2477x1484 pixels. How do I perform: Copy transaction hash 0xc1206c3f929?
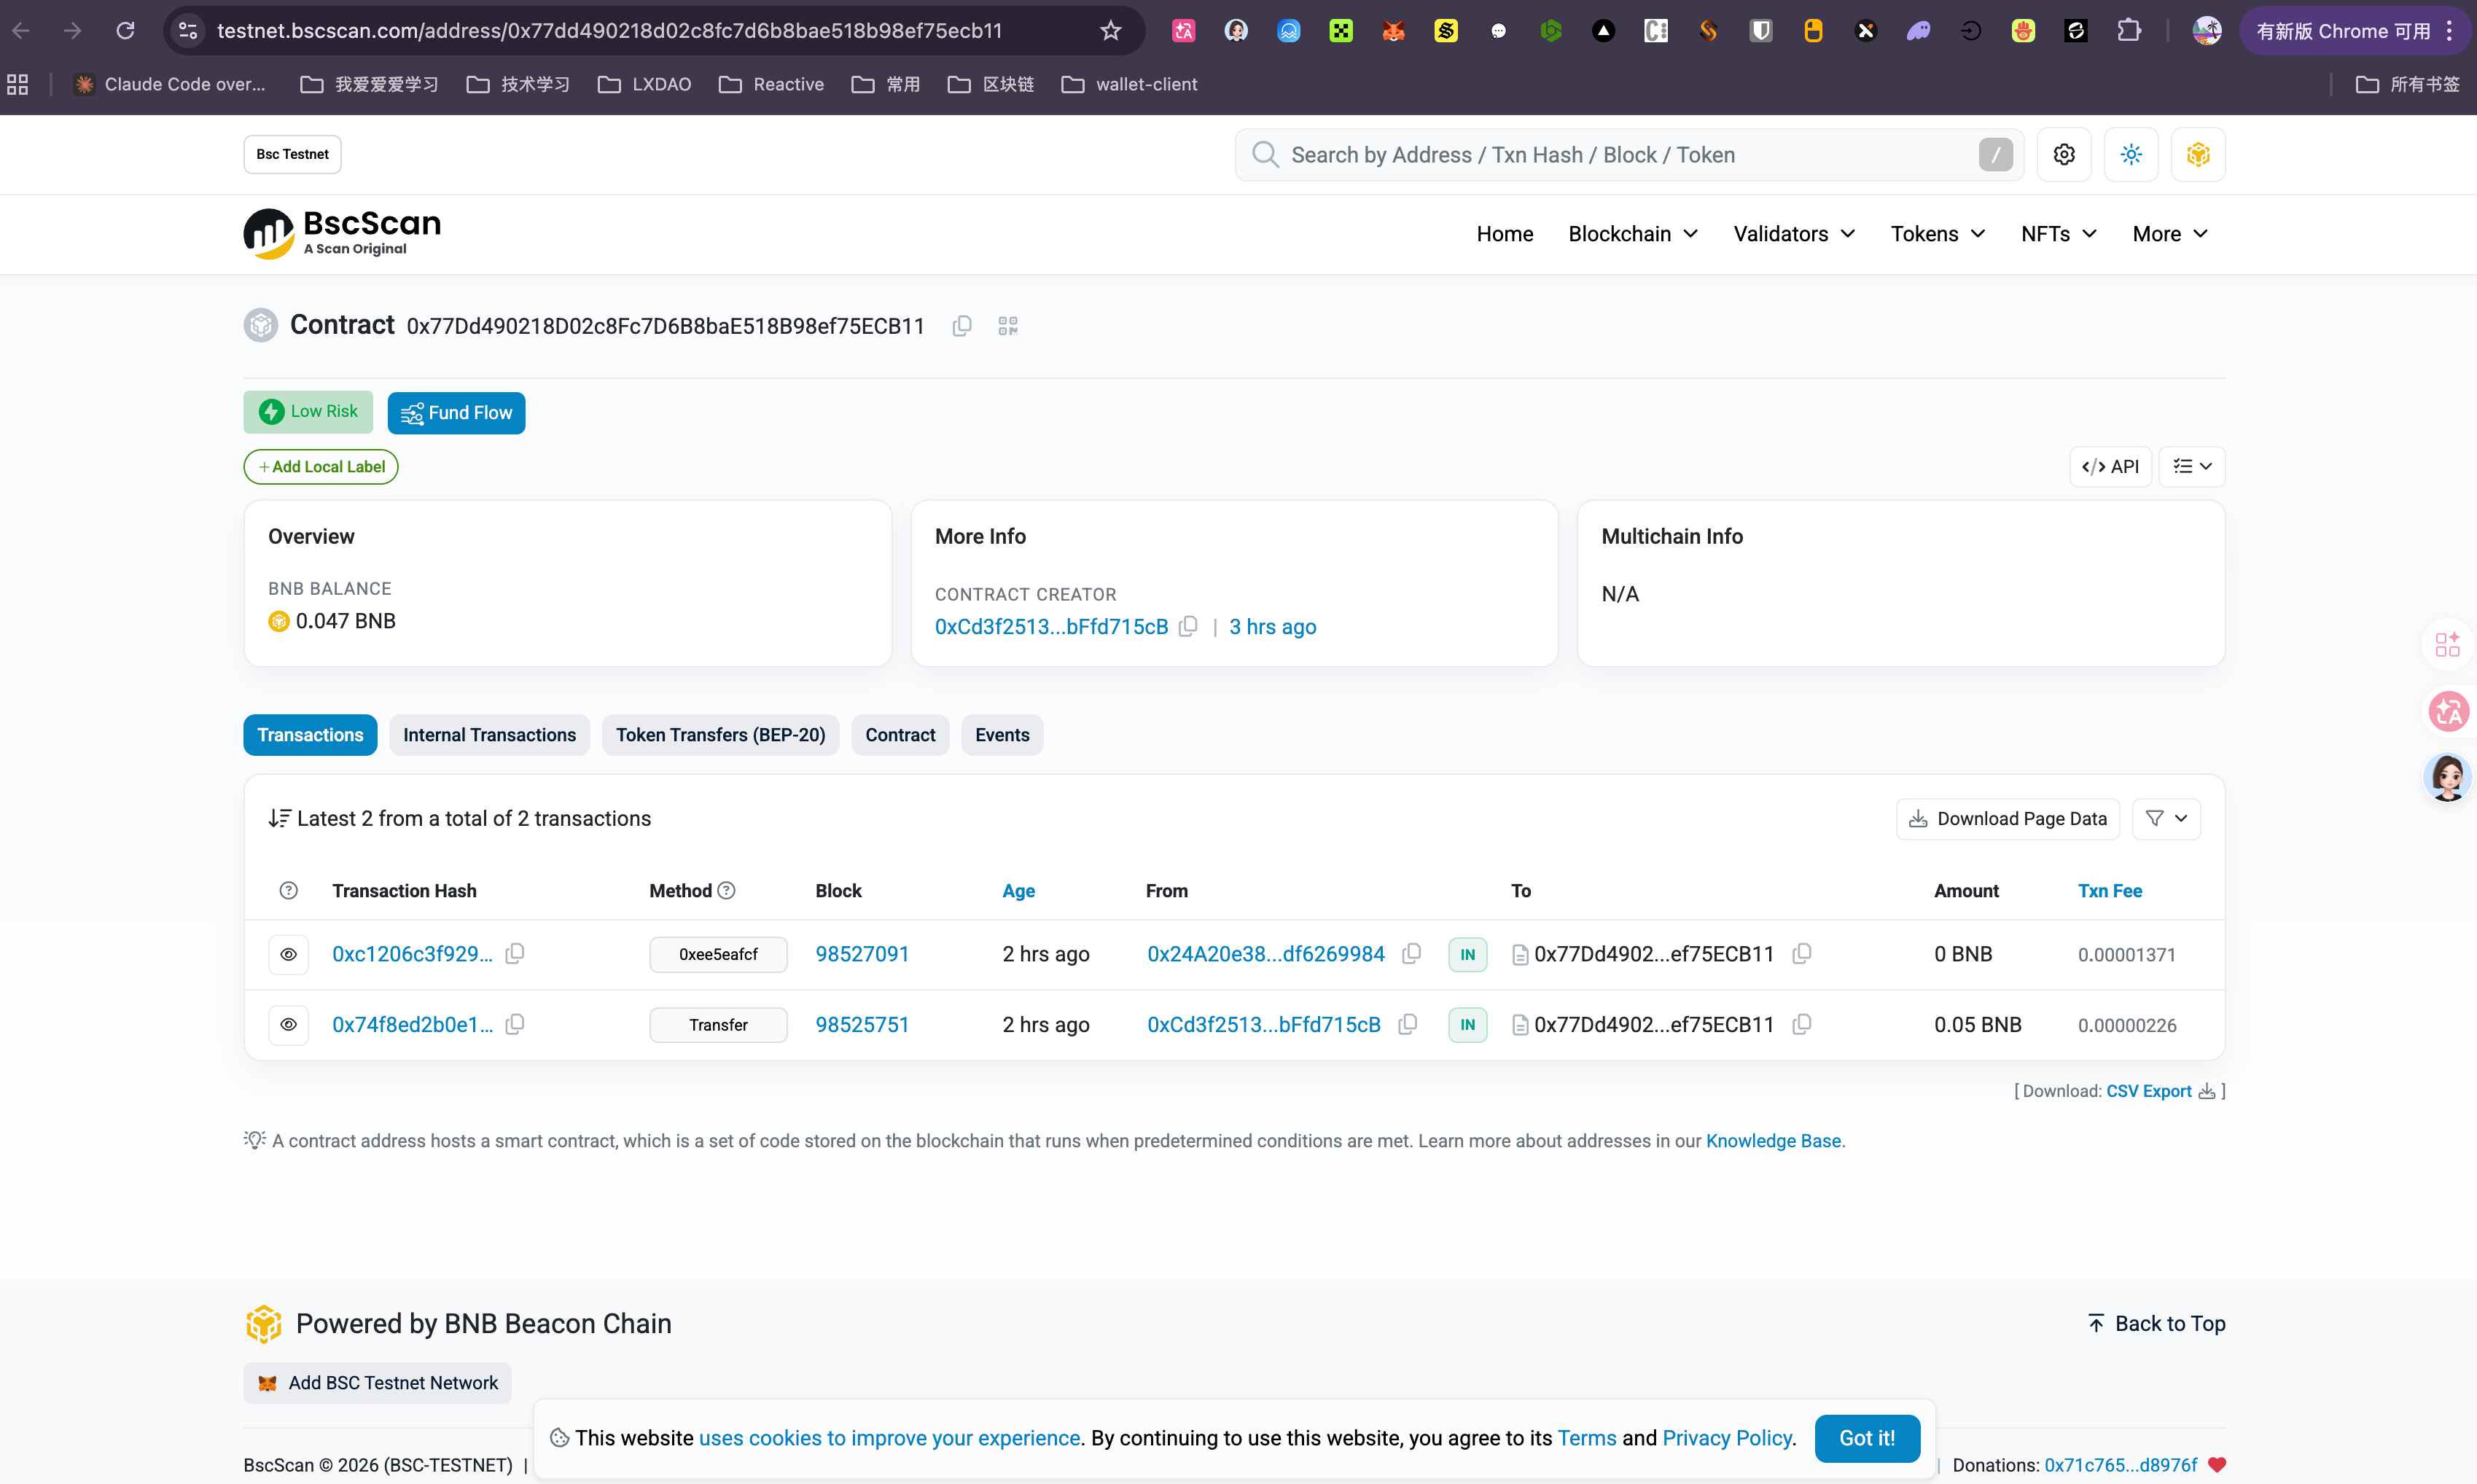[515, 954]
